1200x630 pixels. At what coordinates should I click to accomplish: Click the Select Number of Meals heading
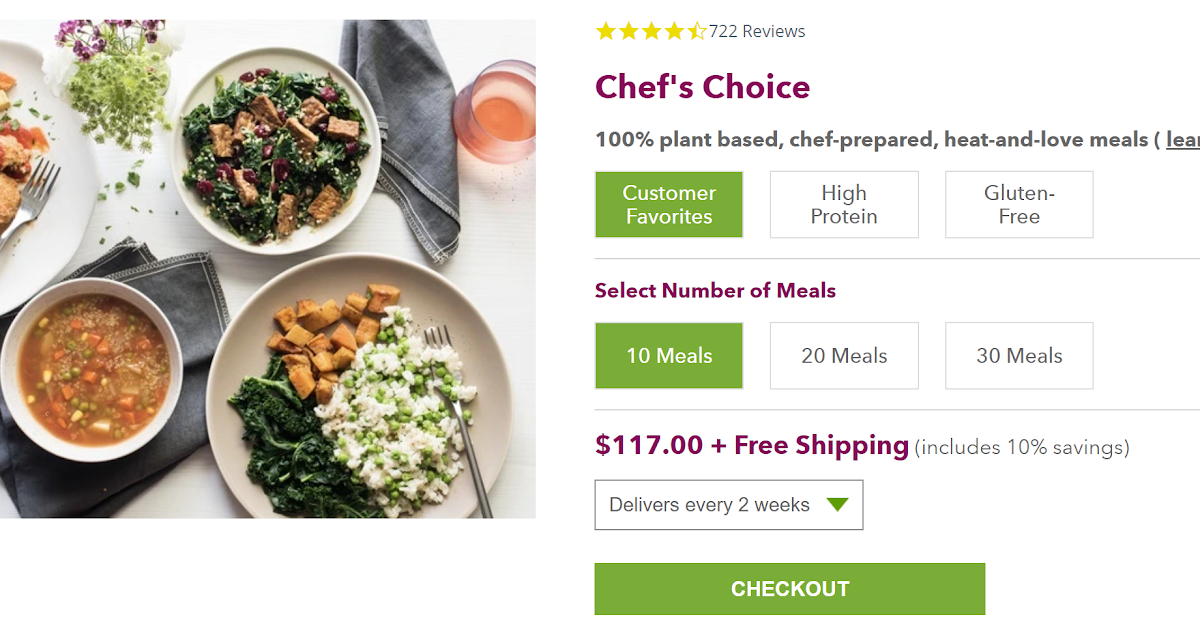[x=715, y=290]
